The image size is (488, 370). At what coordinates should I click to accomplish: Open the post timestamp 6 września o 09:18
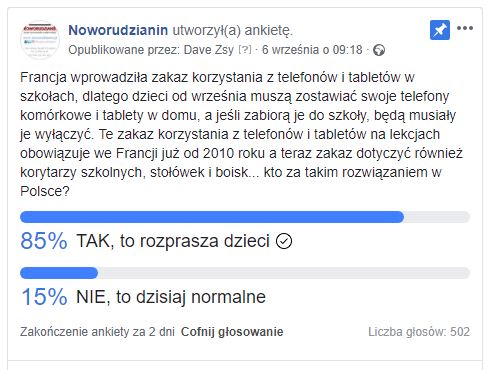312,50
